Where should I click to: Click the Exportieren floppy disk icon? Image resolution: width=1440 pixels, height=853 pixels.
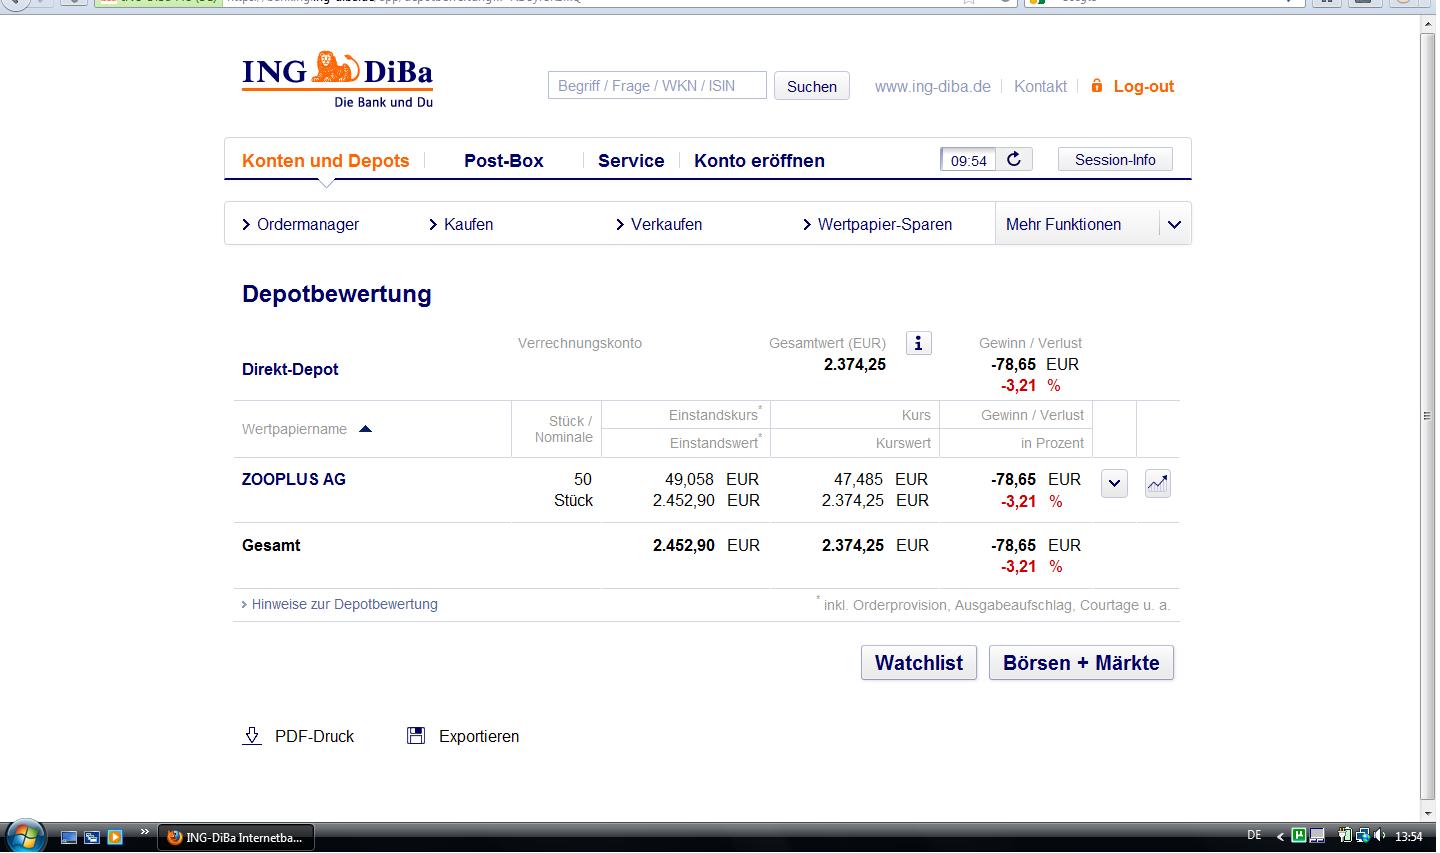[x=416, y=736]
